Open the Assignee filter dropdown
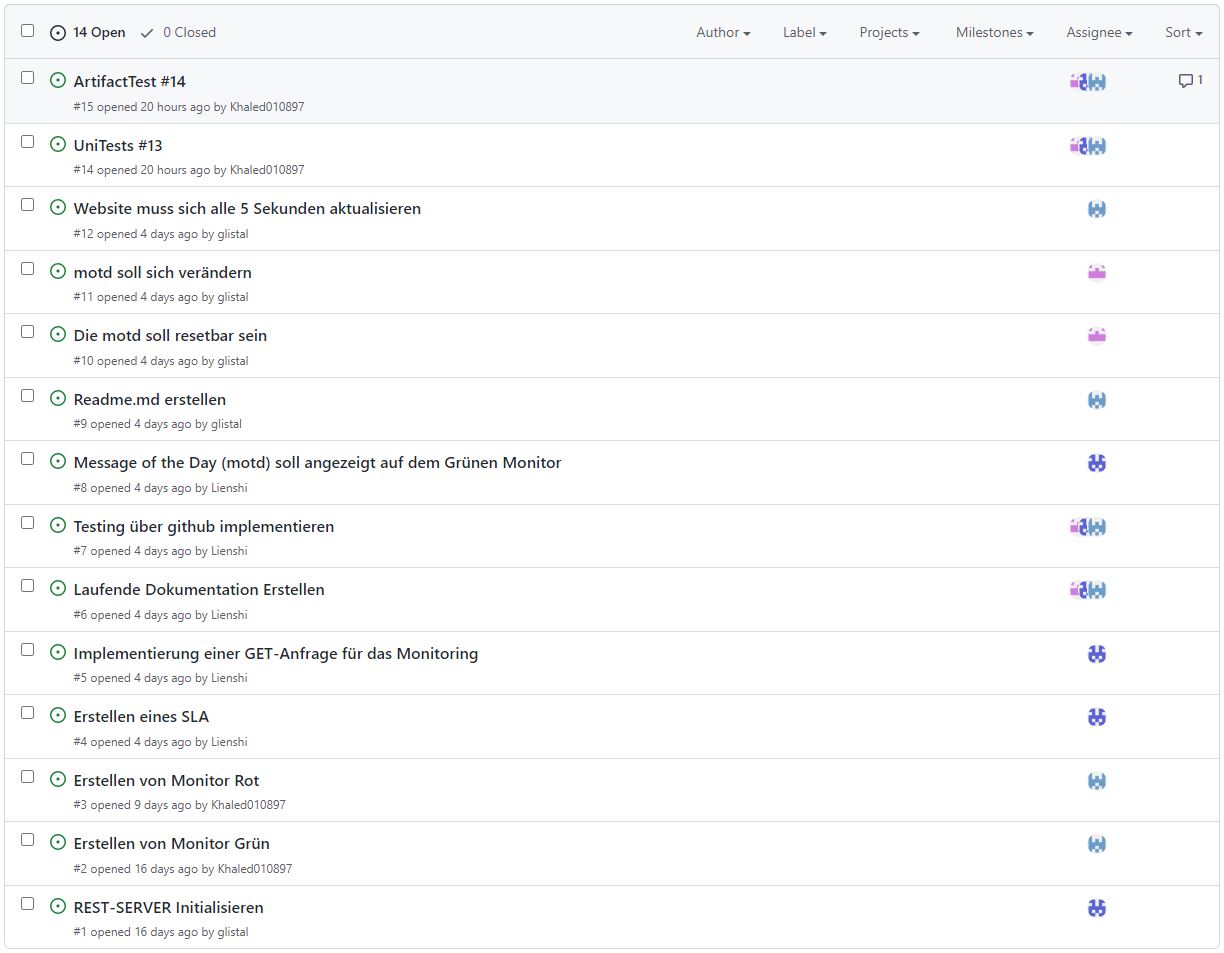1224x953 pixels. (1100, 32)
